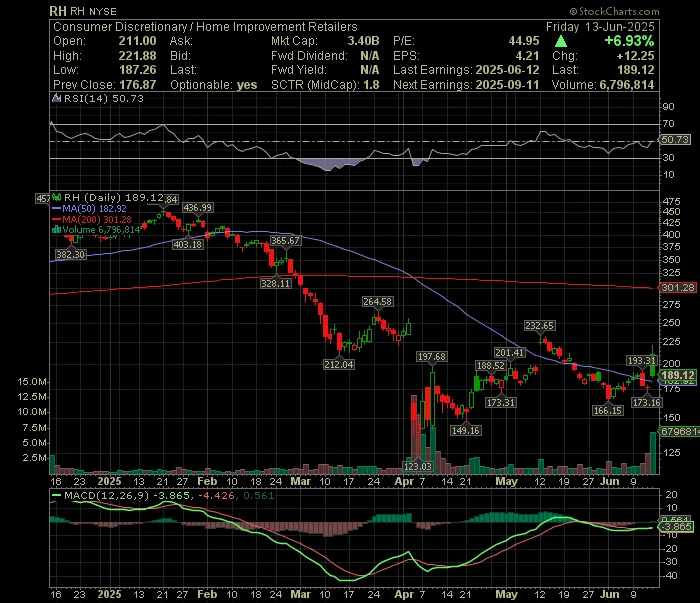
Task: Click the Chg value +12.25
Action: [x=635, y=56]
